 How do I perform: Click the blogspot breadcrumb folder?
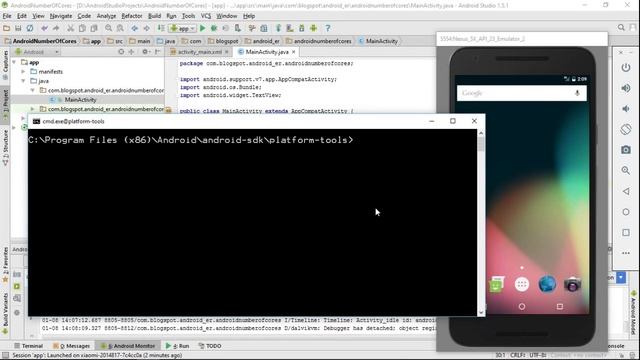point(223,41)
